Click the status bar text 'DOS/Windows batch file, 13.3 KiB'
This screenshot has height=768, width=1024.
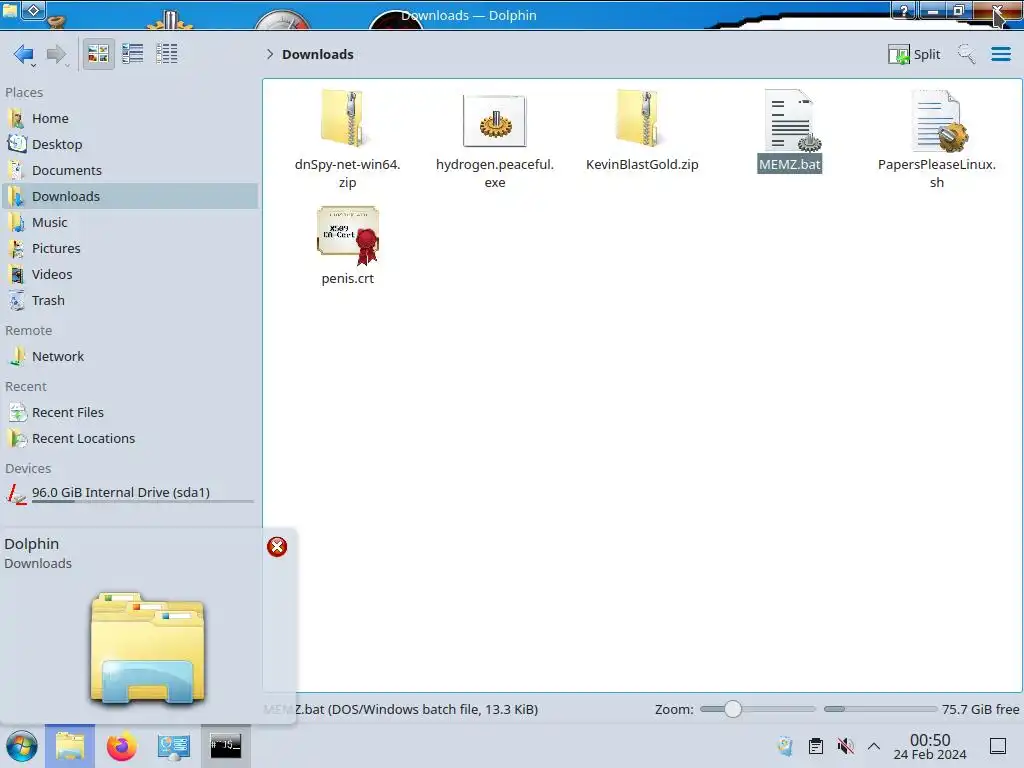(433, 709)
